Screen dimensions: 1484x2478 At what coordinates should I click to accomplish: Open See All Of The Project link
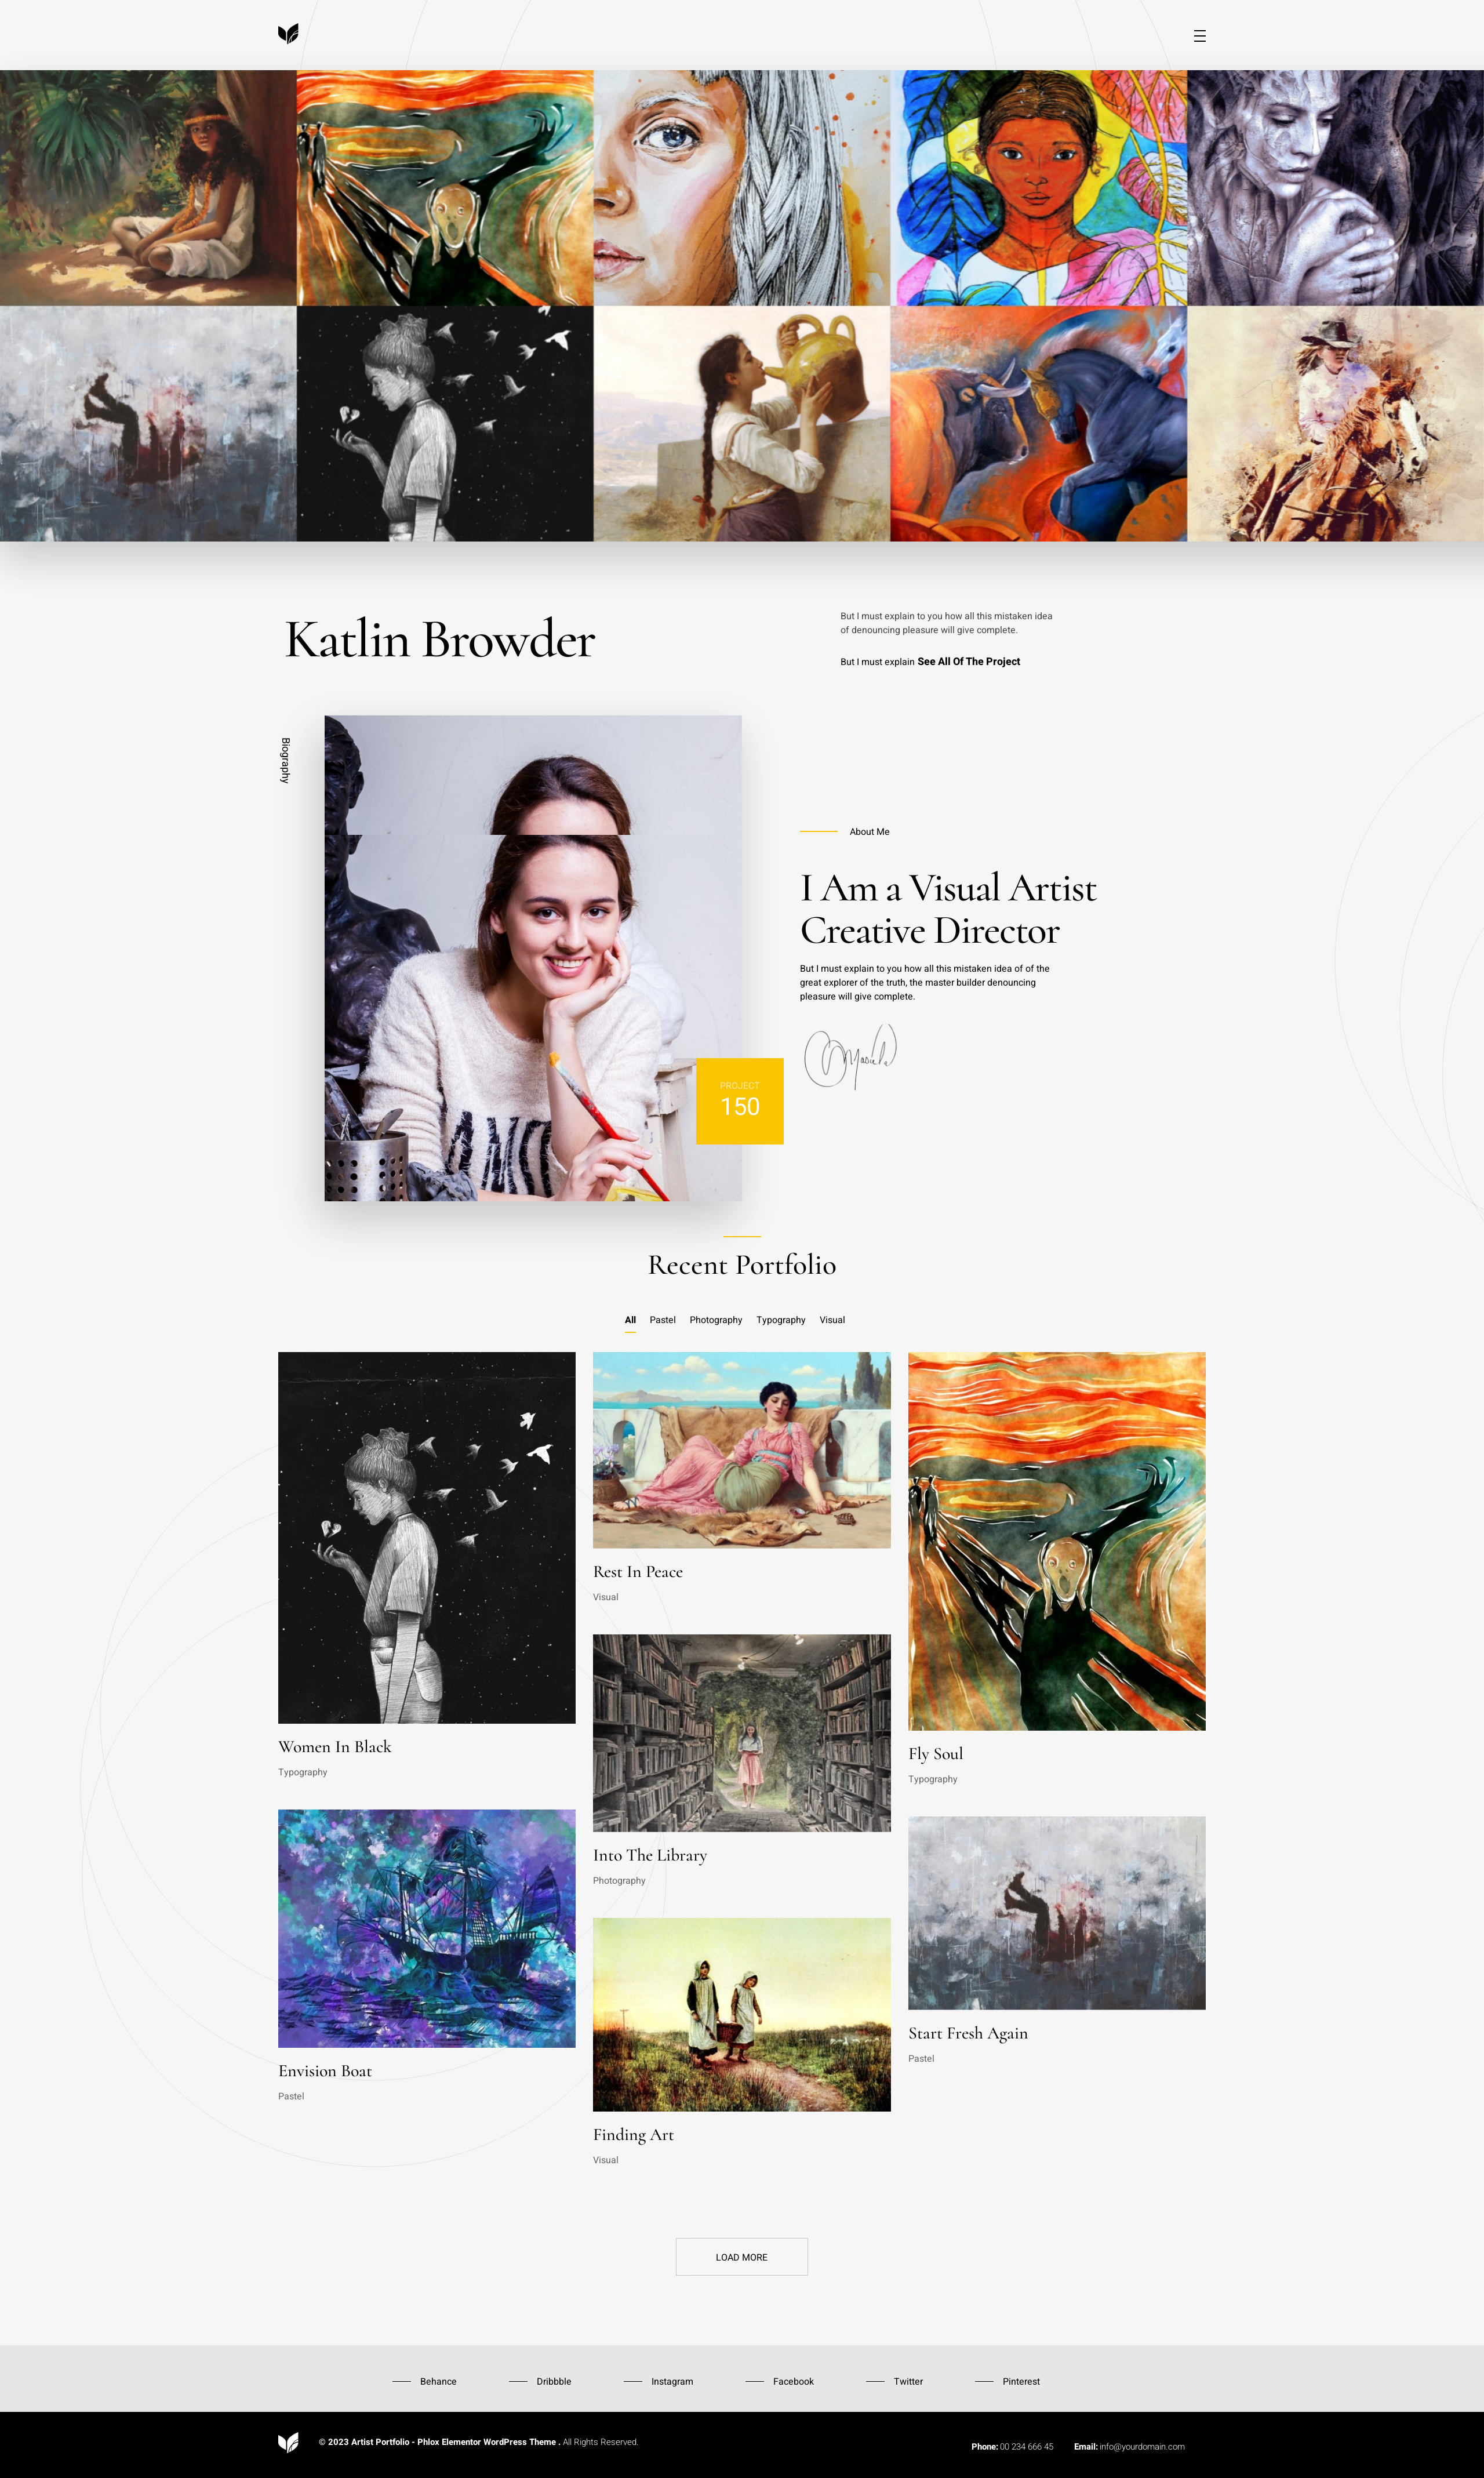(968, 662)
